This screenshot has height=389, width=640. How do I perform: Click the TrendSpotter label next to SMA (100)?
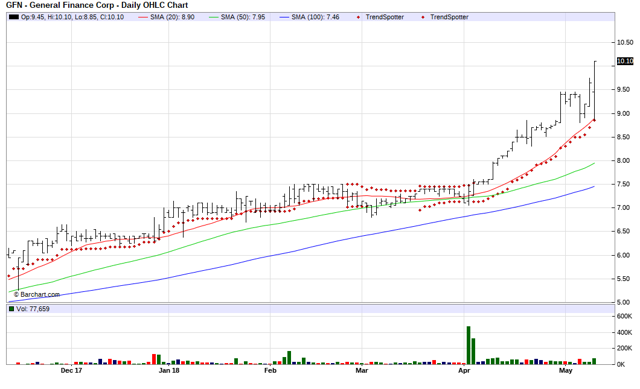pyautogui.click(x=384, y=17)
